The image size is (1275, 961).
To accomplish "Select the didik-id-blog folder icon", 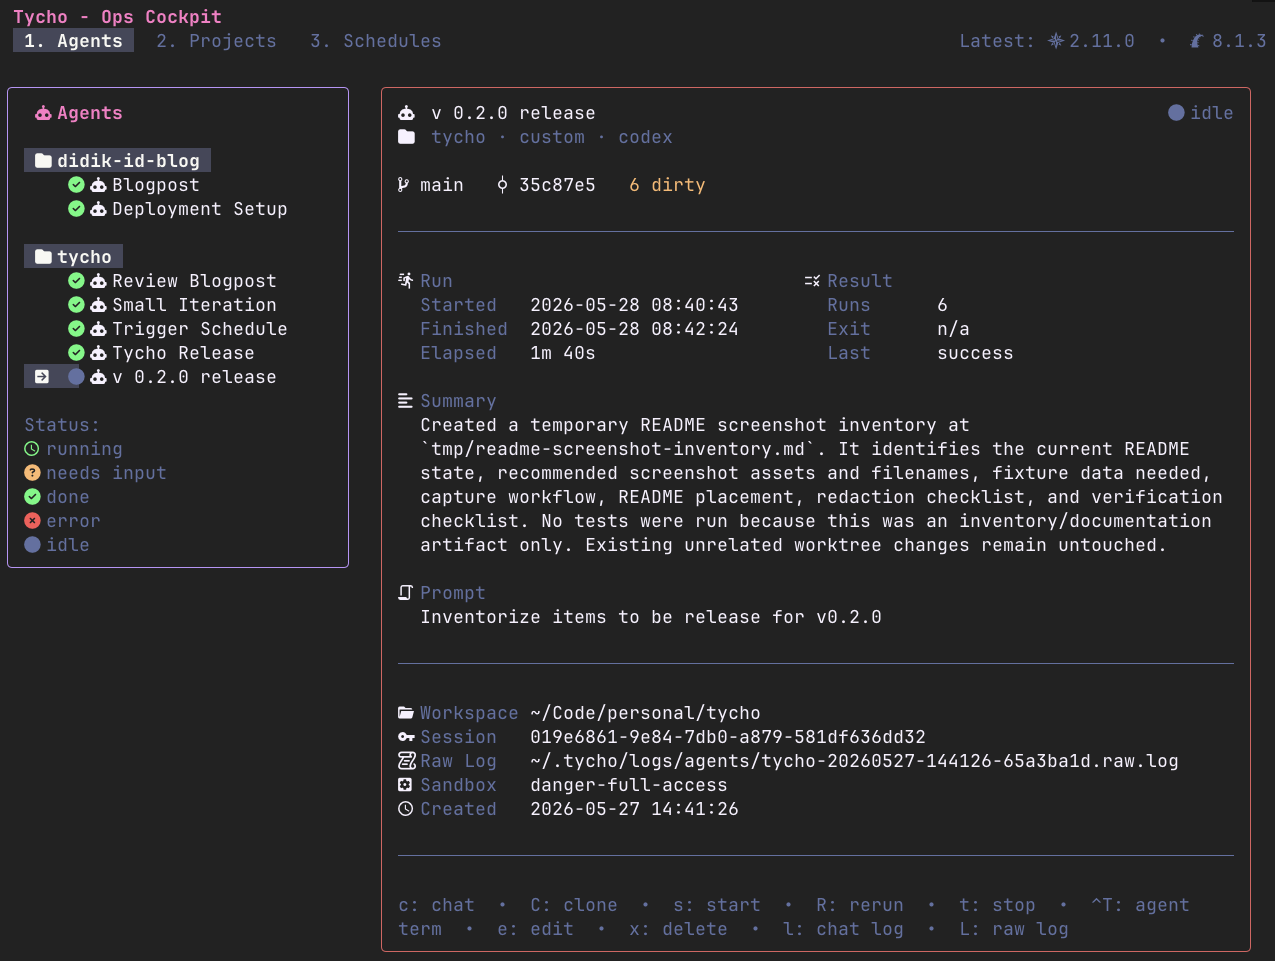I will click(43, 161).
